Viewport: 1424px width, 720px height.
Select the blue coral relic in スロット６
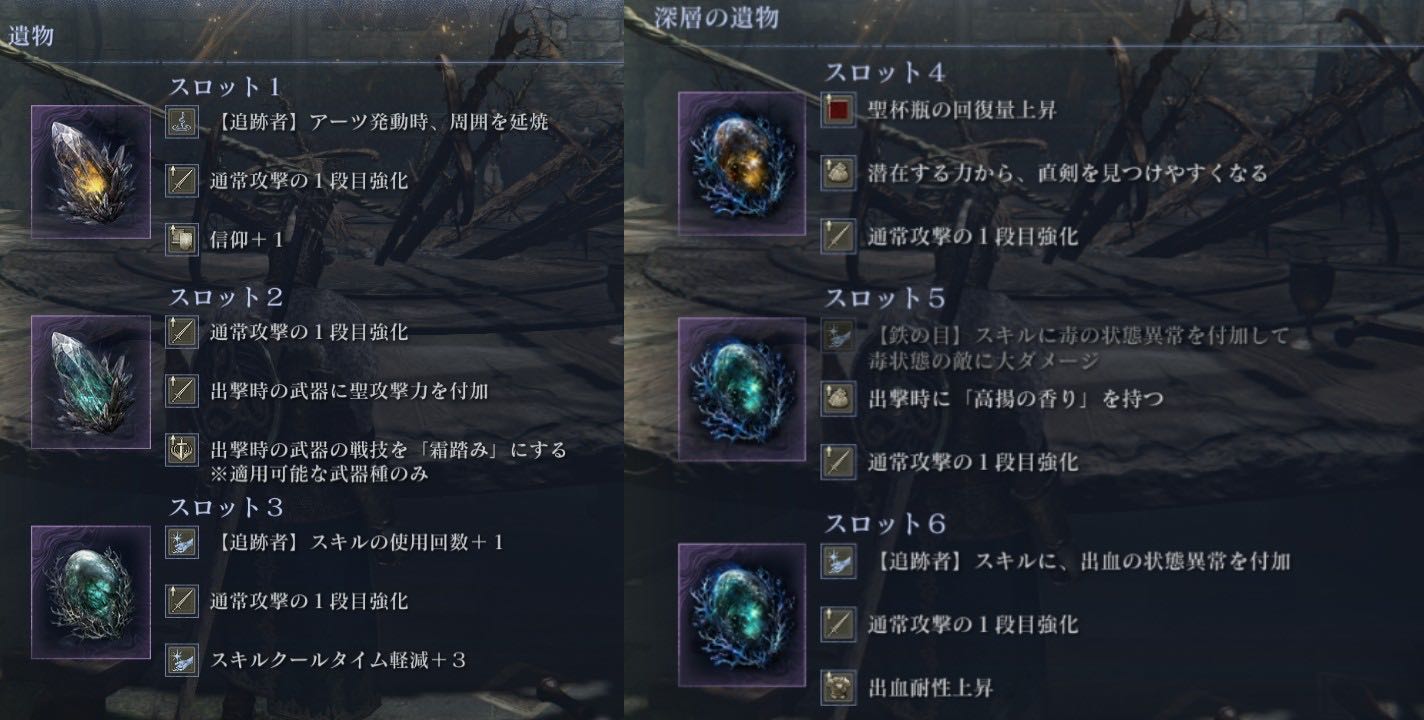pyautogui.click(x=741, y=614)
